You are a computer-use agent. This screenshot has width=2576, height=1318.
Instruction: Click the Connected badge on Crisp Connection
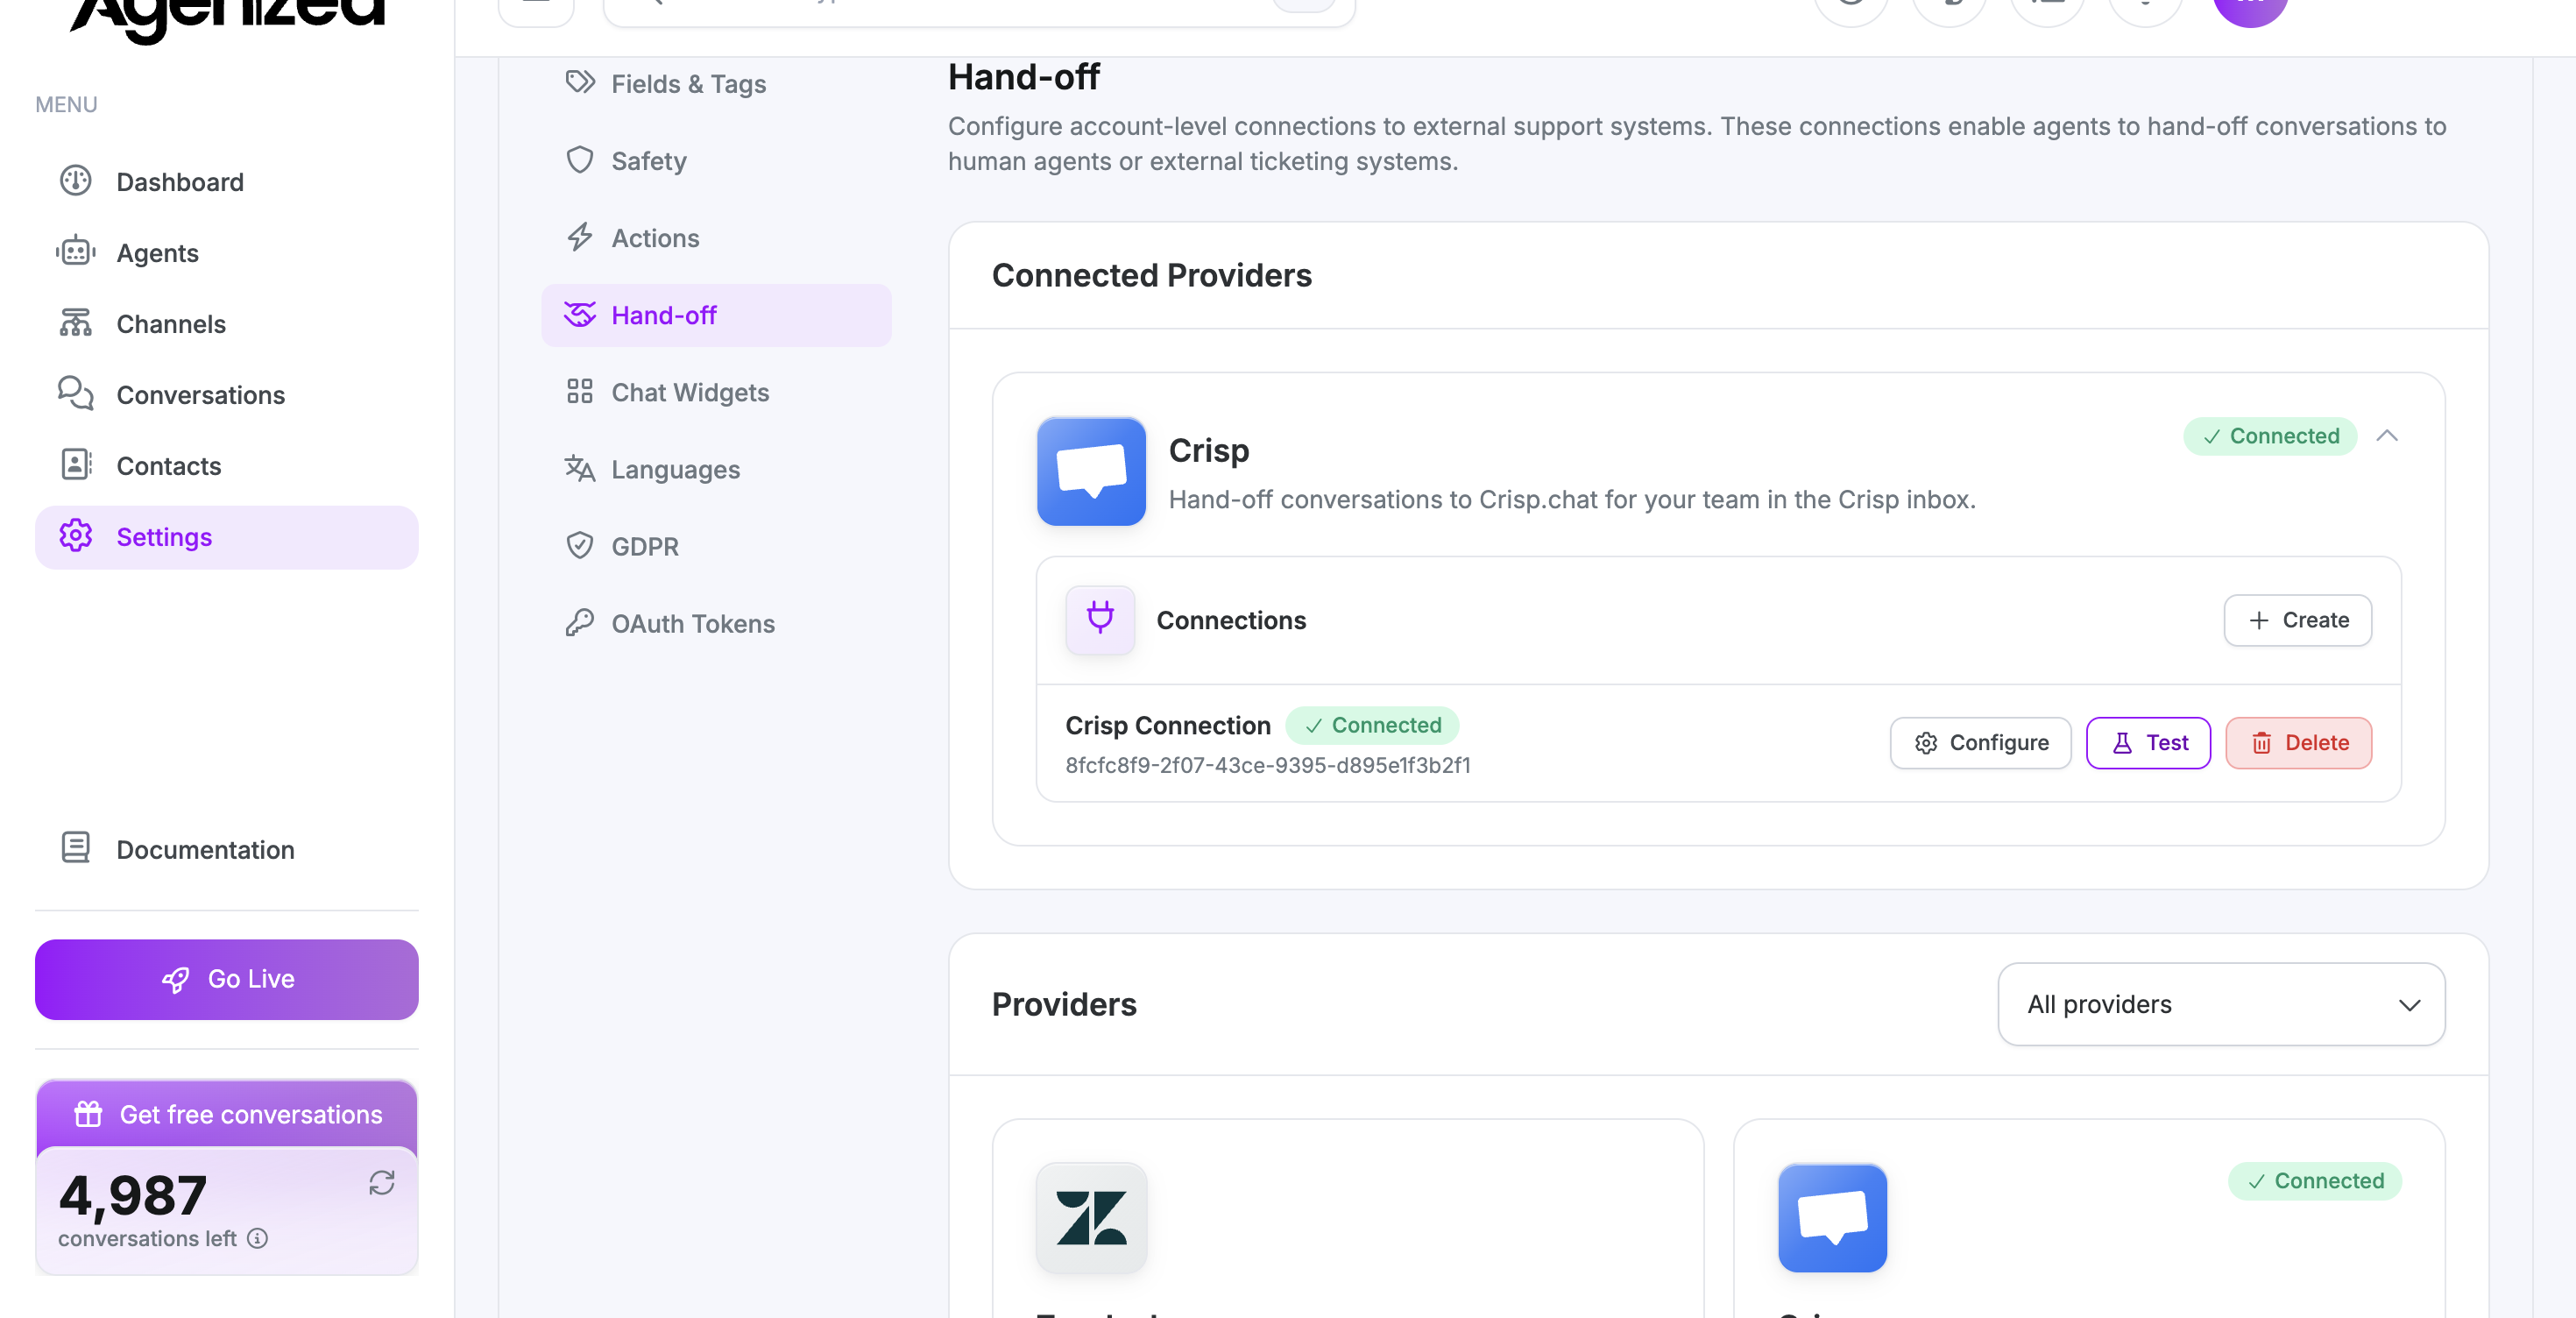click(1372, 725)
